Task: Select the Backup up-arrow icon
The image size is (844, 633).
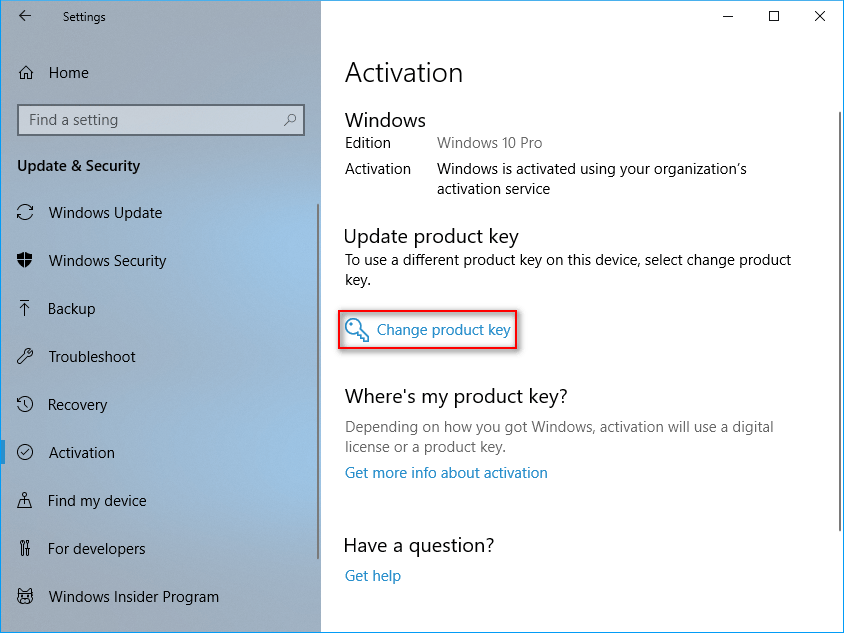Action: coord(26,308)
